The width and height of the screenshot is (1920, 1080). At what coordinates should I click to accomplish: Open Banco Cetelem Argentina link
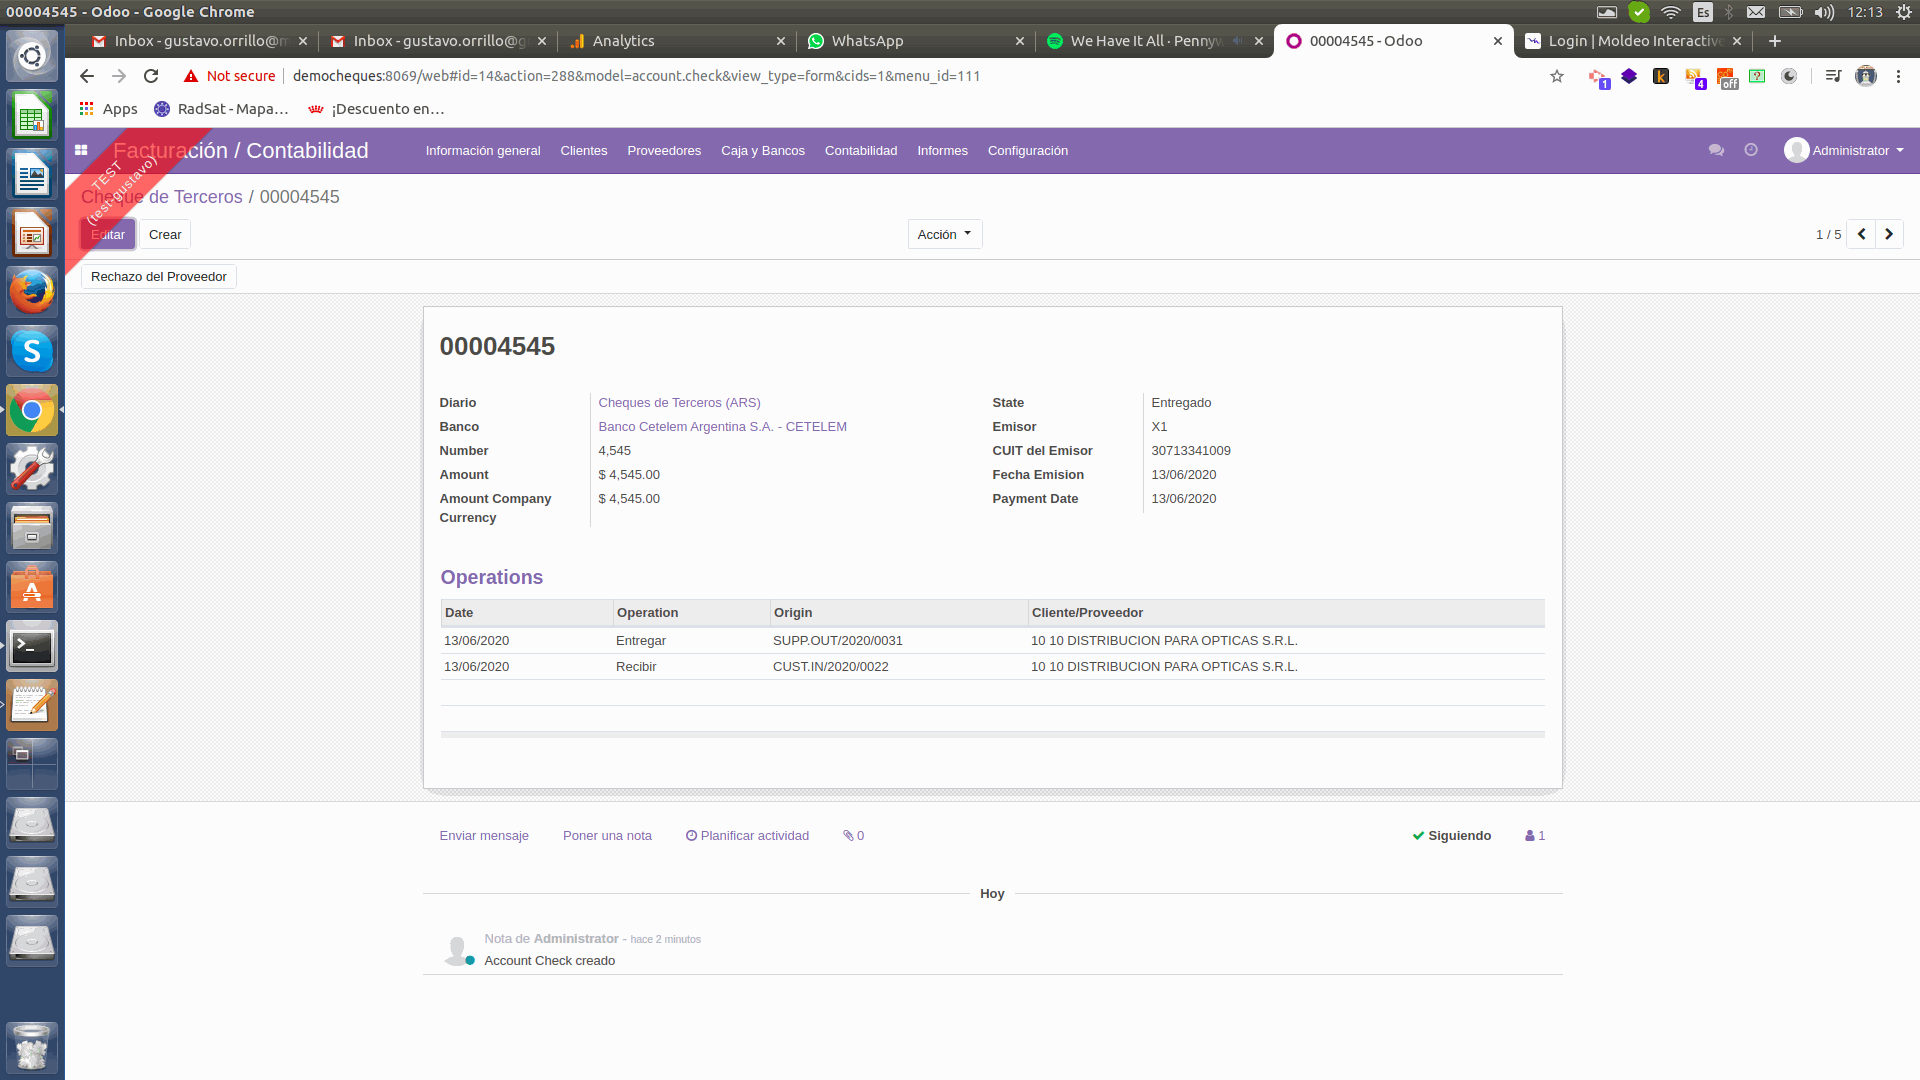point(722,427)
